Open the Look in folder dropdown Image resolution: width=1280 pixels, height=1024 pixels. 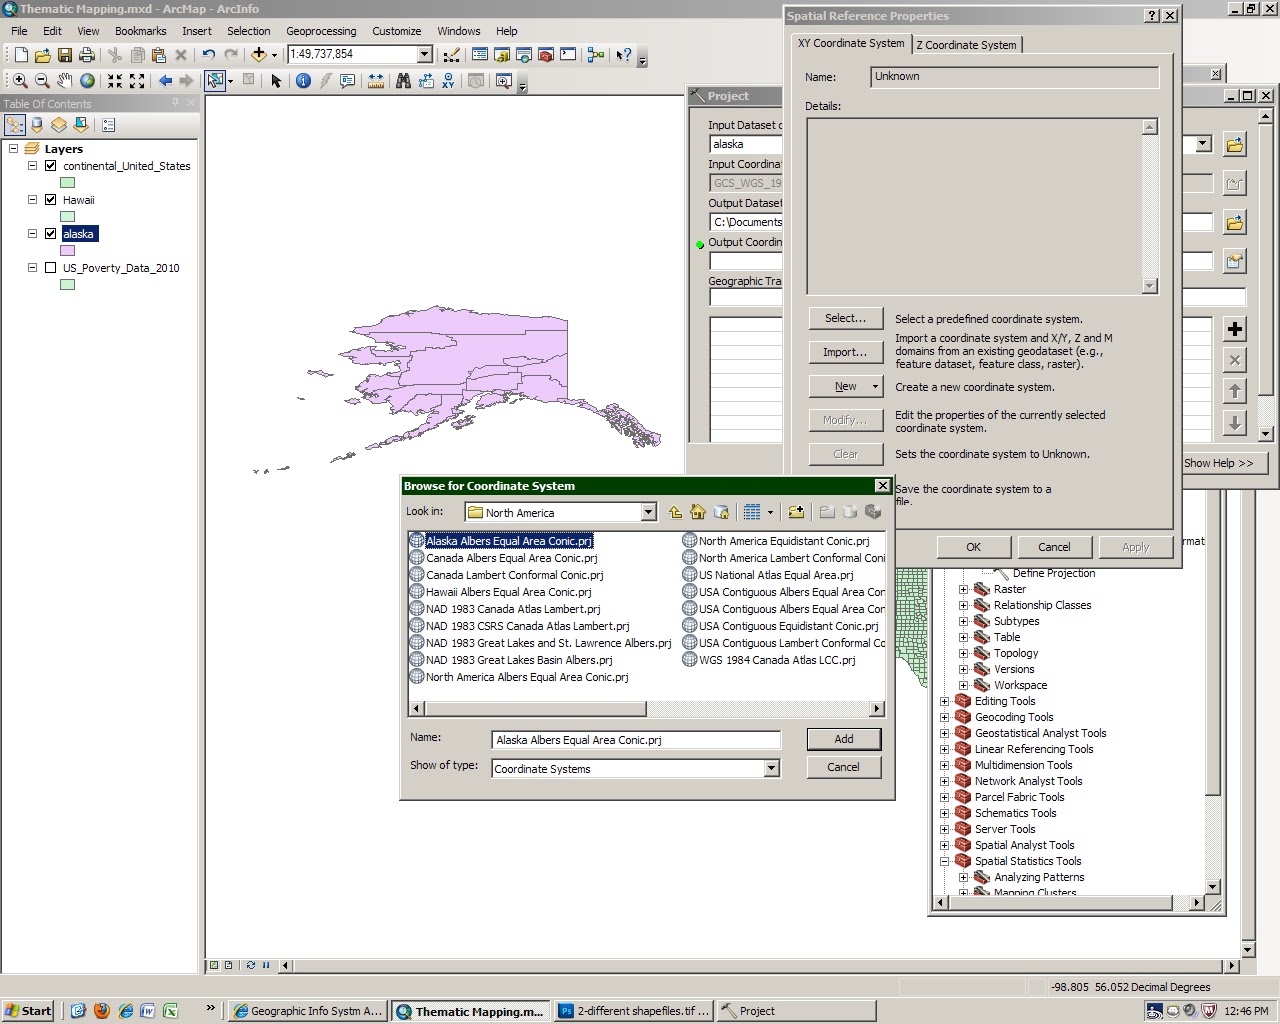pyautogui.click(x=648, y=512)
